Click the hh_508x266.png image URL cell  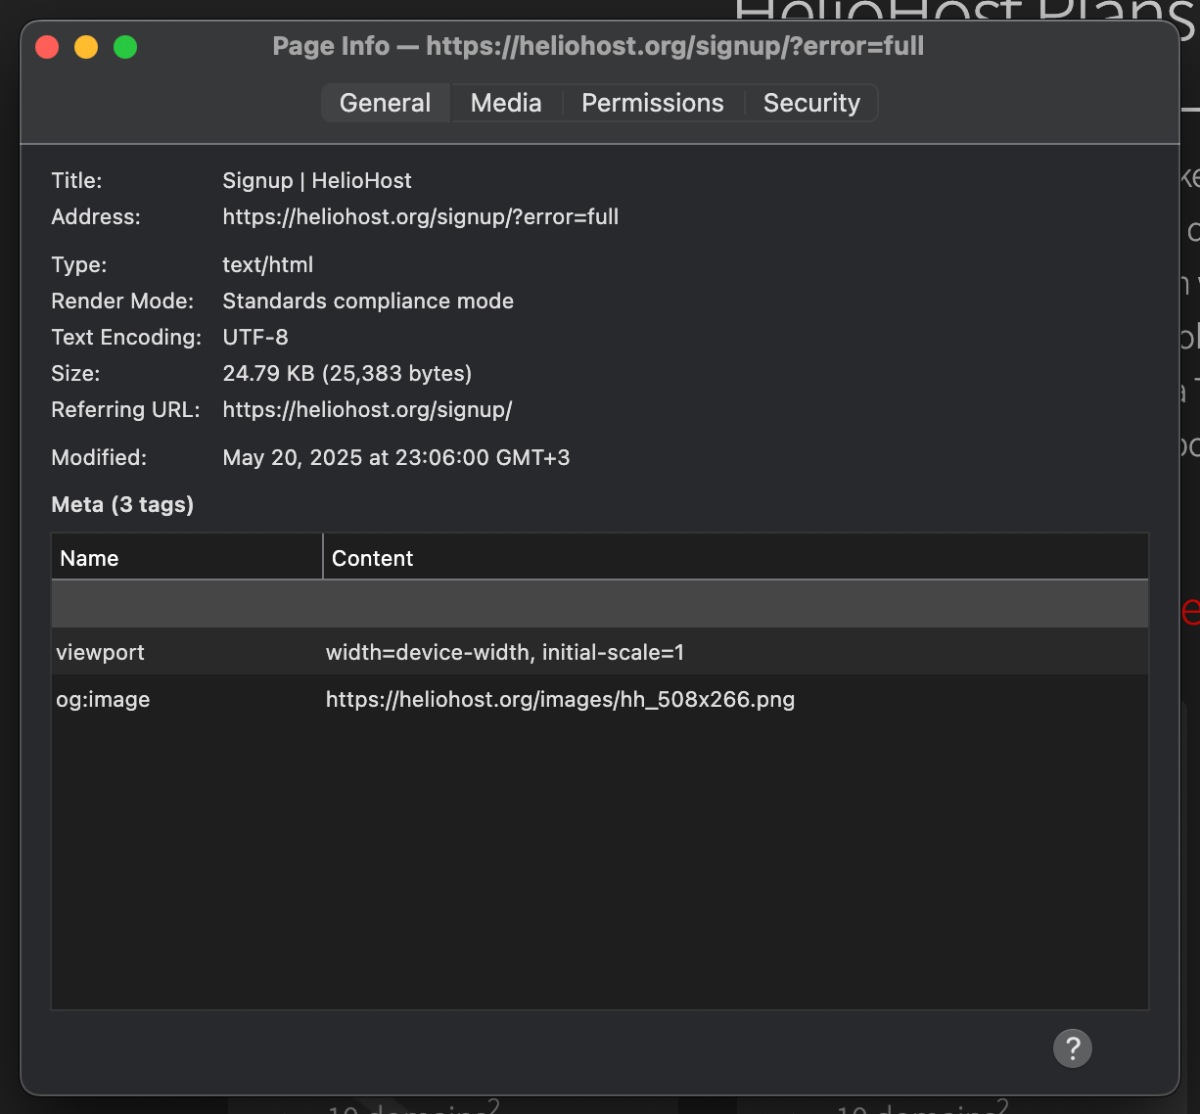click(x=560, y=699)
